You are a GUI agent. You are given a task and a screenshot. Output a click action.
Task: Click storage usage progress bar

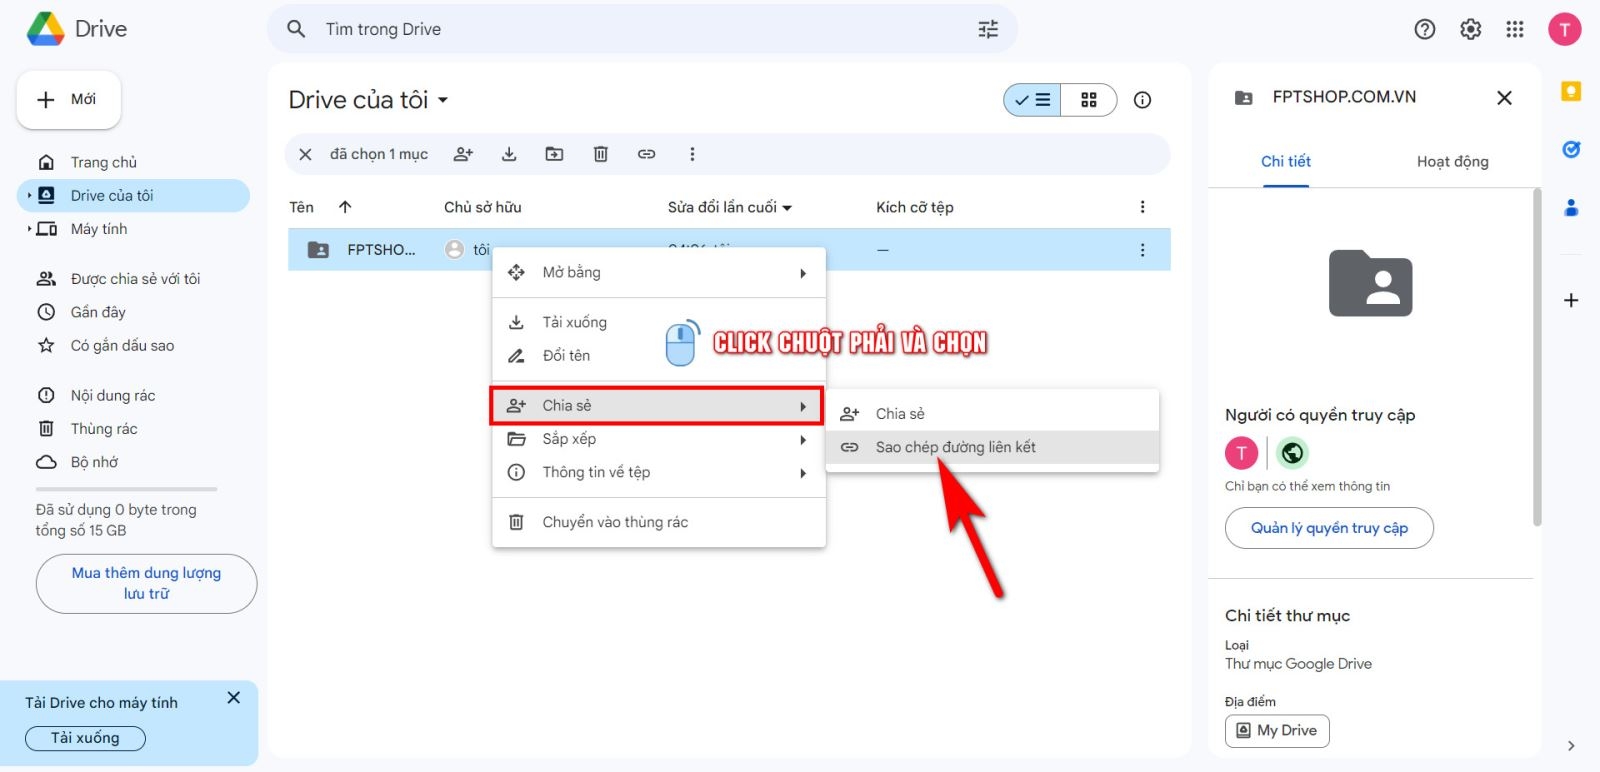[126, 489]
